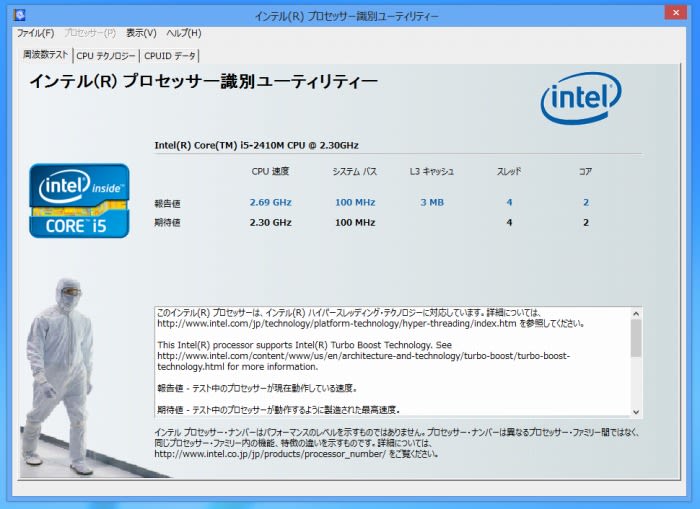The image size is (700, 509).
Task: Click the Intel Inside Core i5 badge
Action: [79, 200]
